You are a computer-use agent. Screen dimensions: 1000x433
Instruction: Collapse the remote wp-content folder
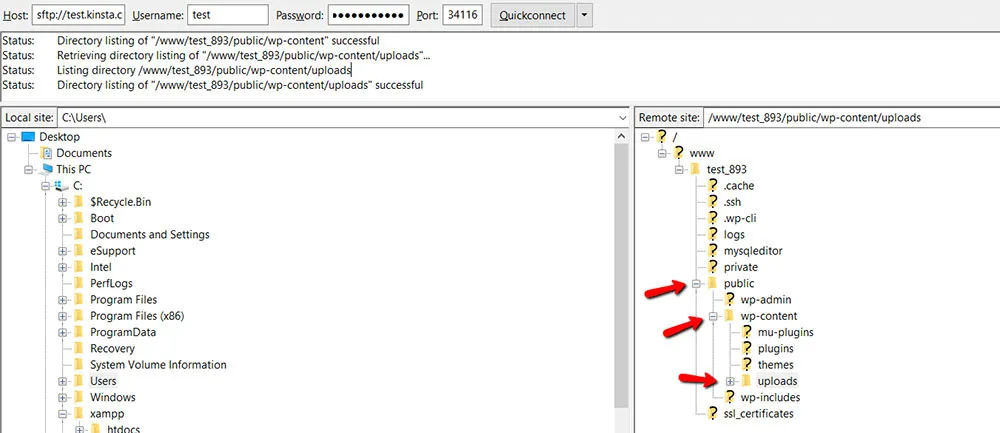click(713, 316)
